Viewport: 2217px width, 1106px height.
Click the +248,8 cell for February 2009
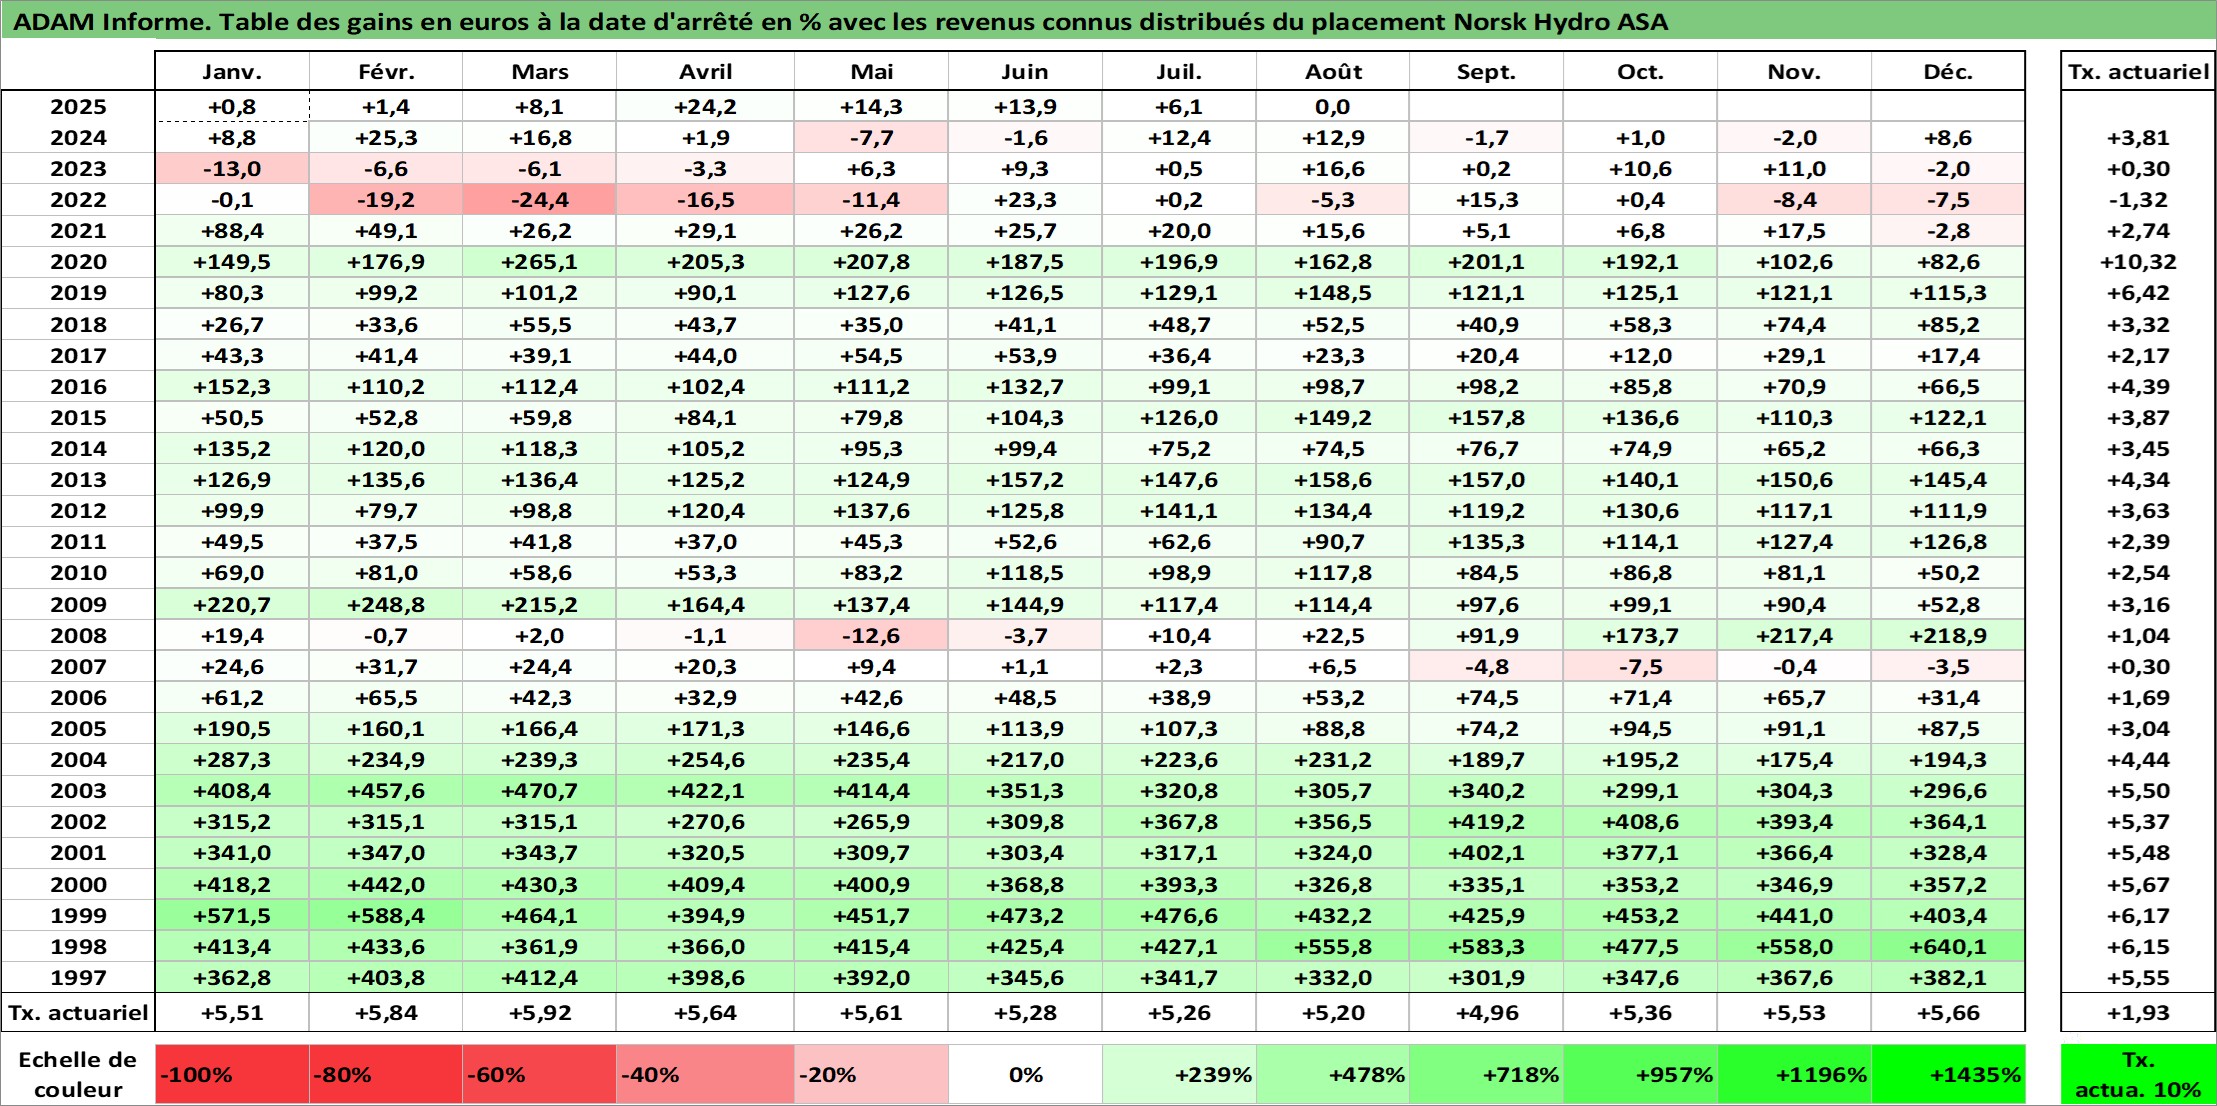click(x=386, y=605)
